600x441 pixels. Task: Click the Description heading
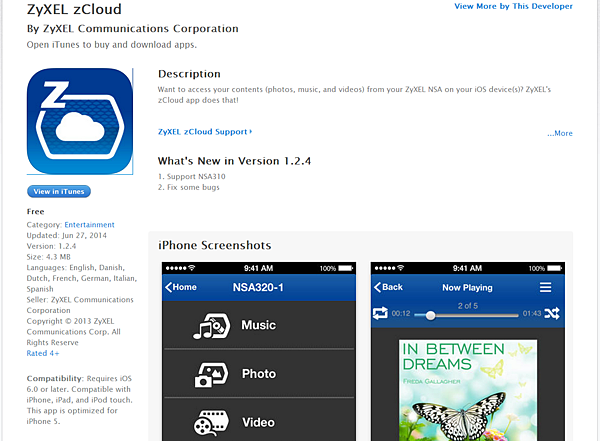tap(189, 74)
